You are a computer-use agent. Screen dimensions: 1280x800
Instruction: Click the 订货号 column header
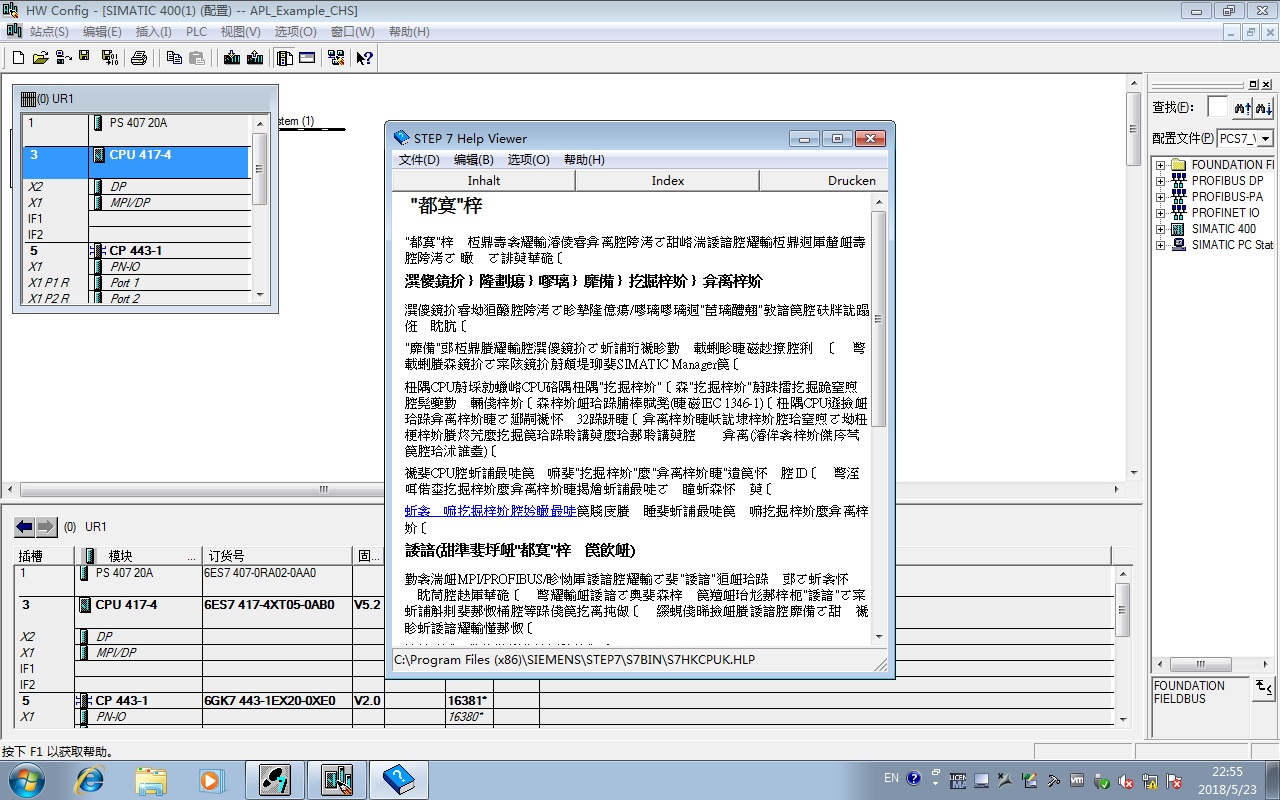276,556
